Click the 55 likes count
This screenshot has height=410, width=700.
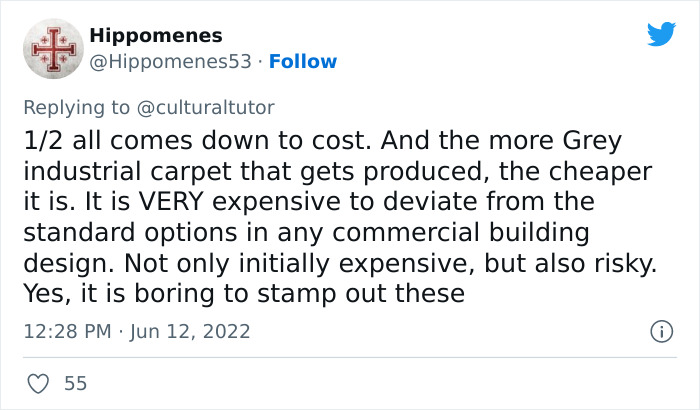point(75,383)
